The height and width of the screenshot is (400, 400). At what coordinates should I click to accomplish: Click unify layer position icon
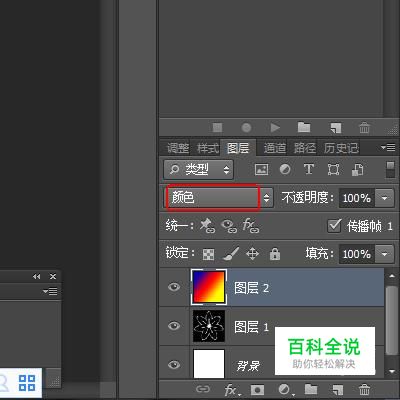point(207,226)
